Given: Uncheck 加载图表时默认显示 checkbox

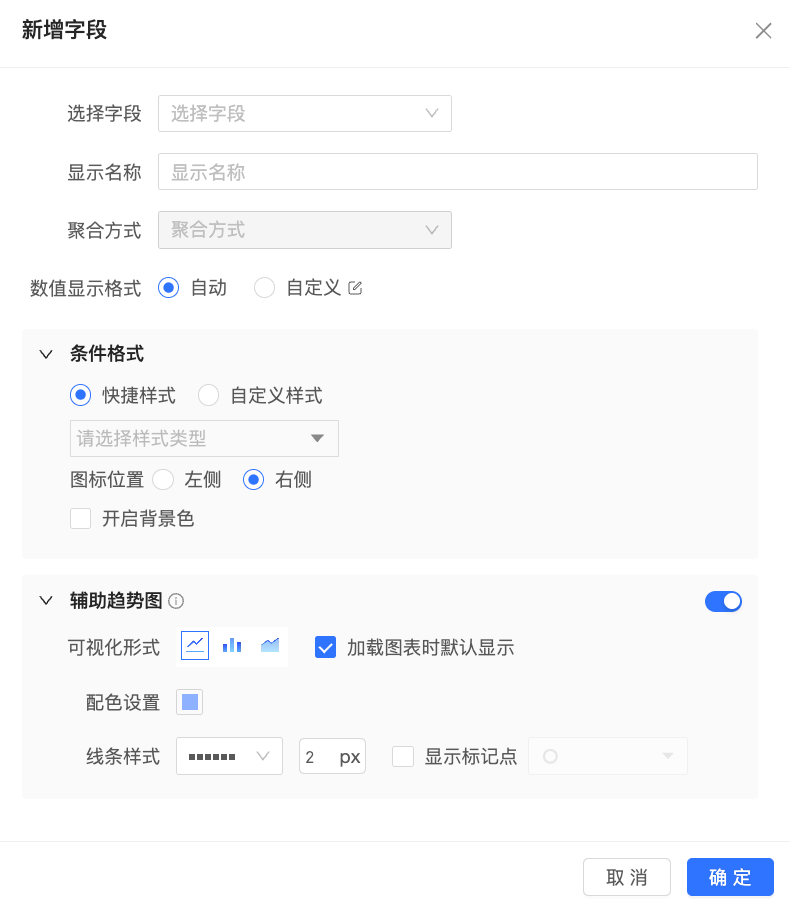Looking at the screenshot, I should (325, 647).
